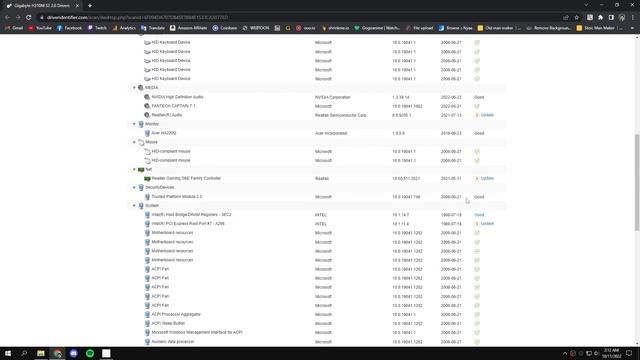Click the Realtek(R) Audio device icon
640x360 pixels.
coord(147,115)
